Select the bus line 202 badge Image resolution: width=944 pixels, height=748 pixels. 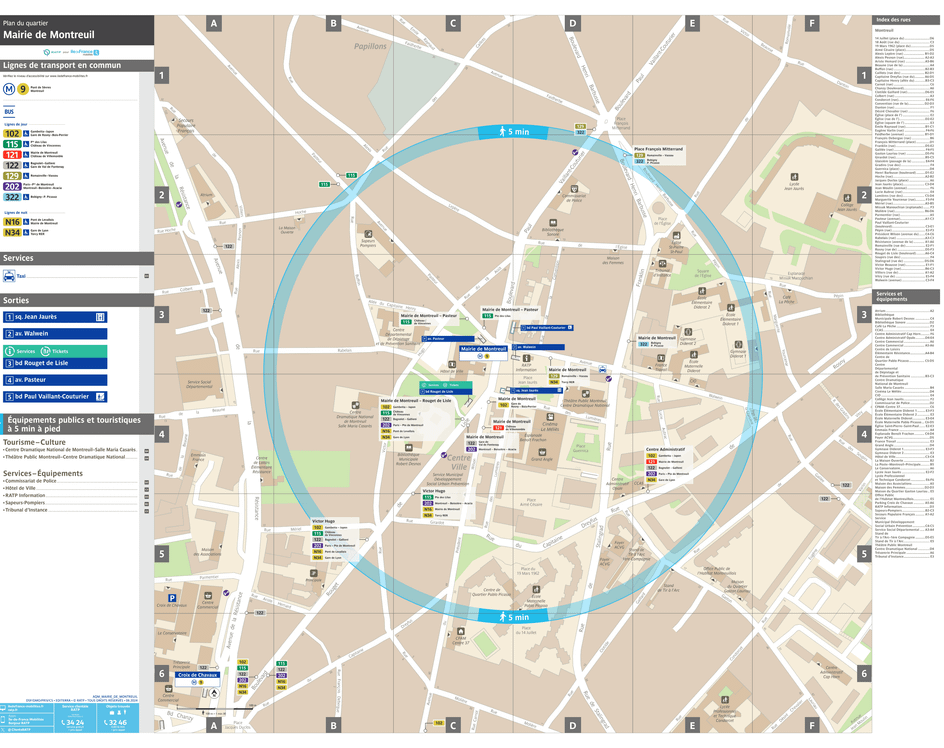[x=12, y=186]
